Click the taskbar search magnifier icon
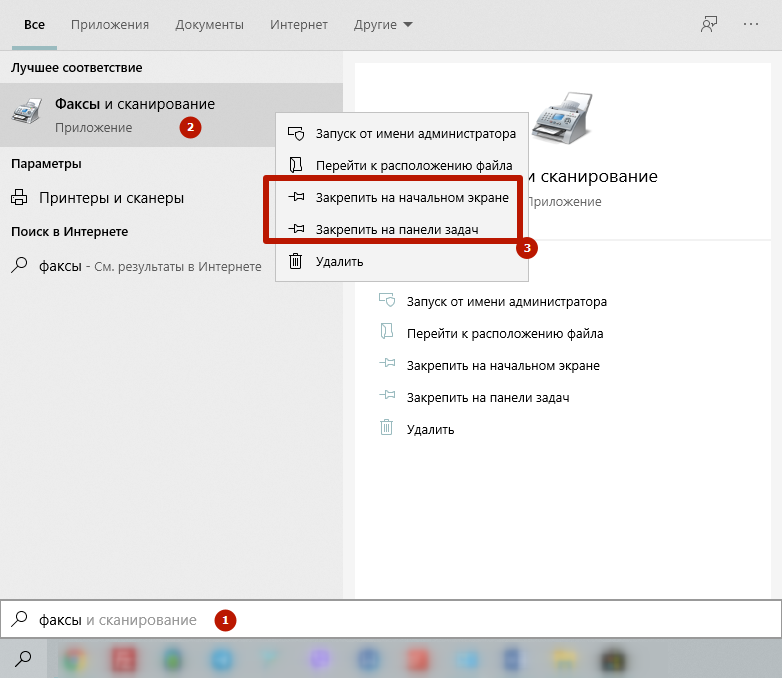 tap(24, 658)
